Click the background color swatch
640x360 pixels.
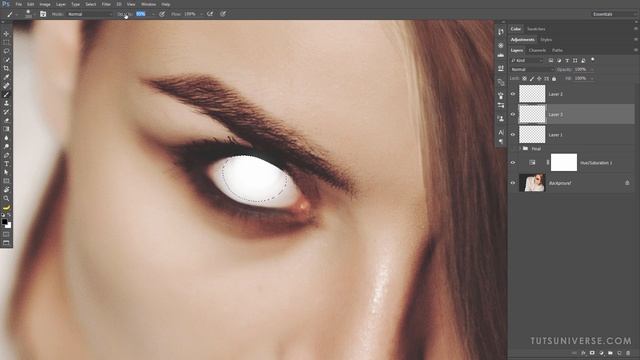9,225
